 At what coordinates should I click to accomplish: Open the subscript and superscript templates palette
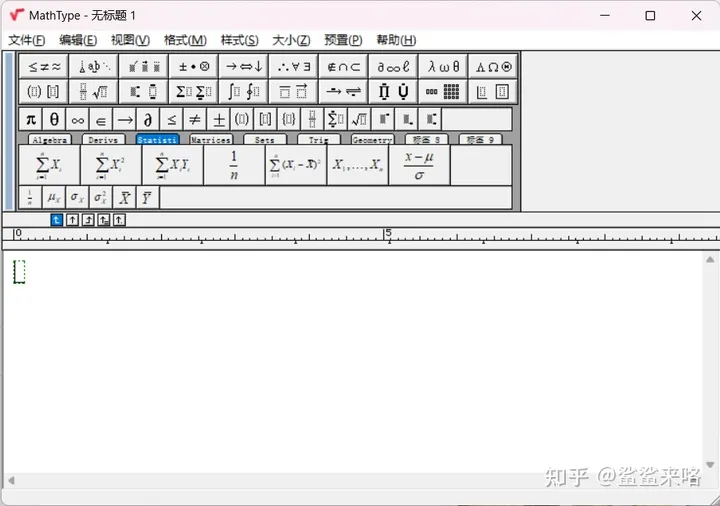pyautogui.click(x=144, y=91)
